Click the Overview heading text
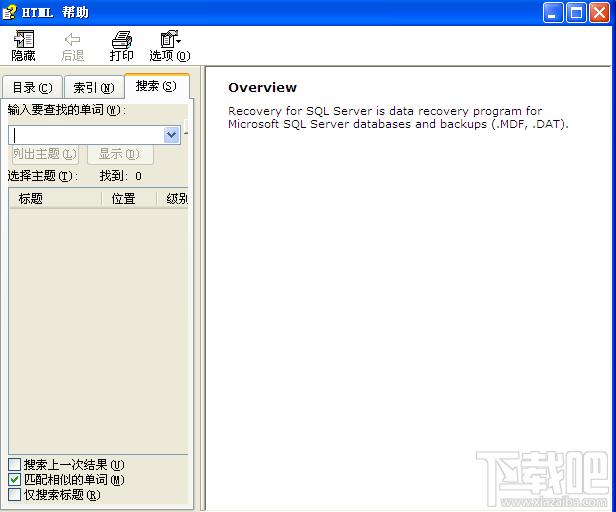This screenshot has height=512, width=616. click(262, 87)
